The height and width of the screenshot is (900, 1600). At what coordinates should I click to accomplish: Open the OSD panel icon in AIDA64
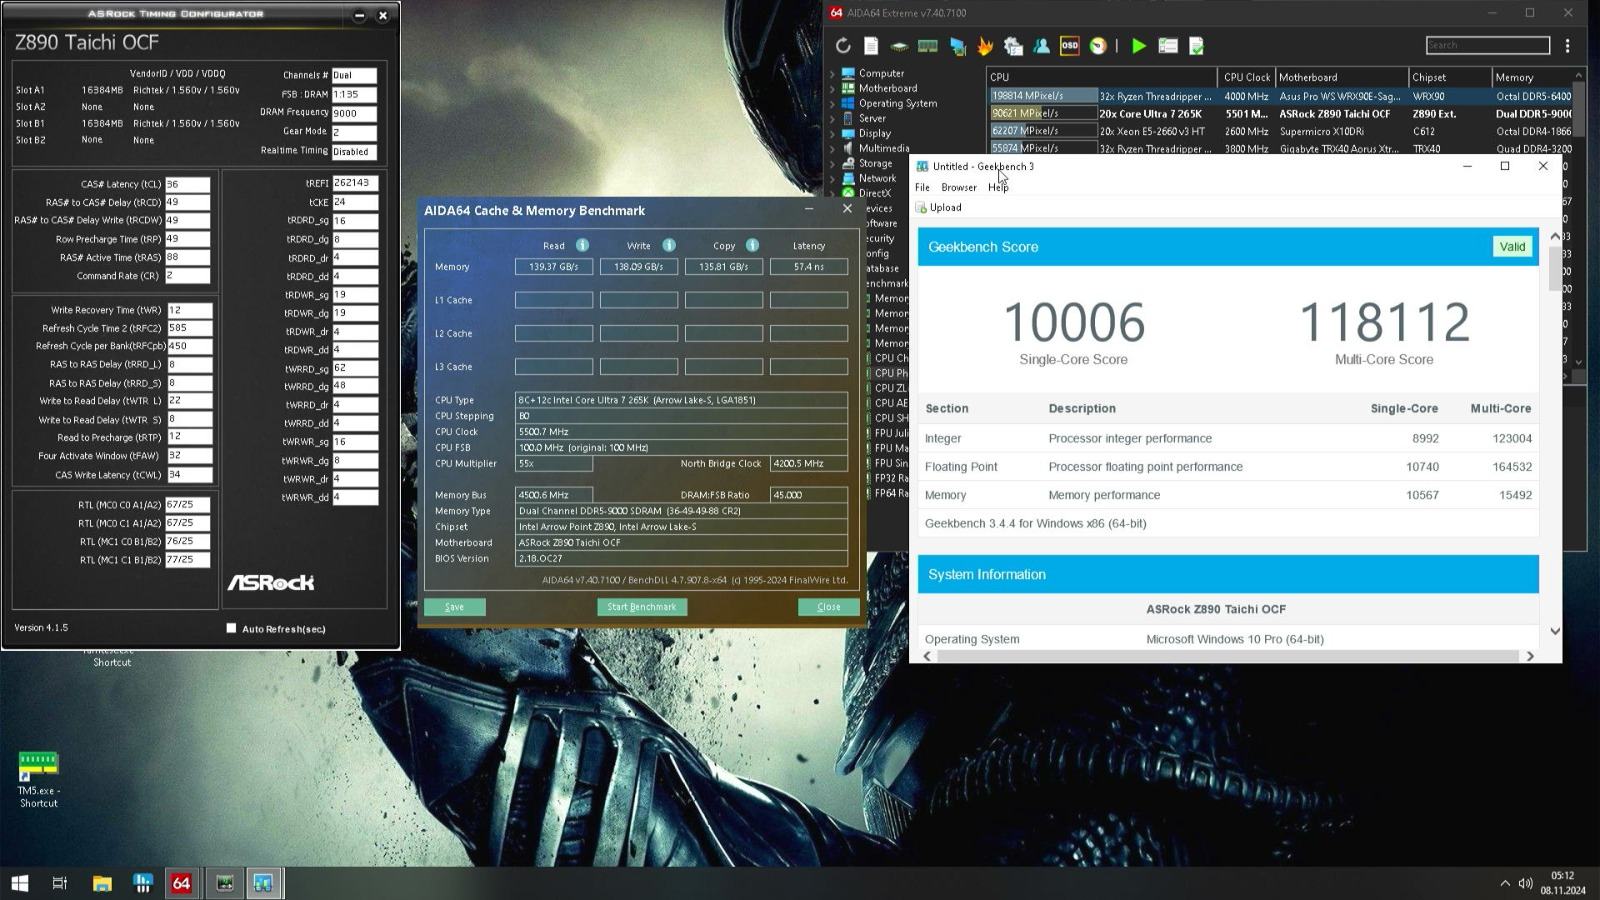tap(1069, 46)
